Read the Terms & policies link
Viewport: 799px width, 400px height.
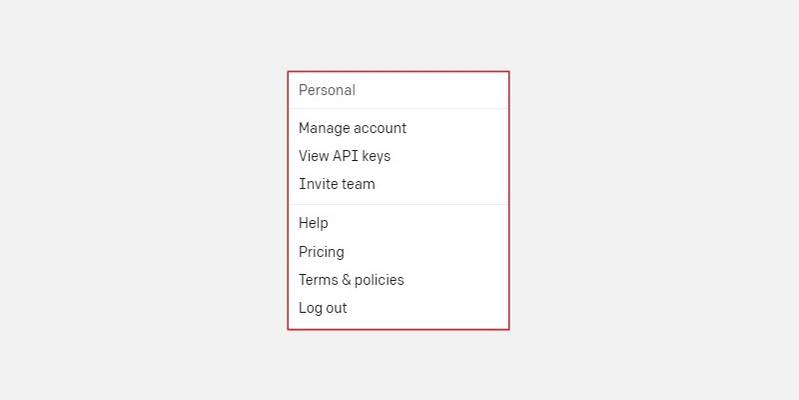pos(351,280)
